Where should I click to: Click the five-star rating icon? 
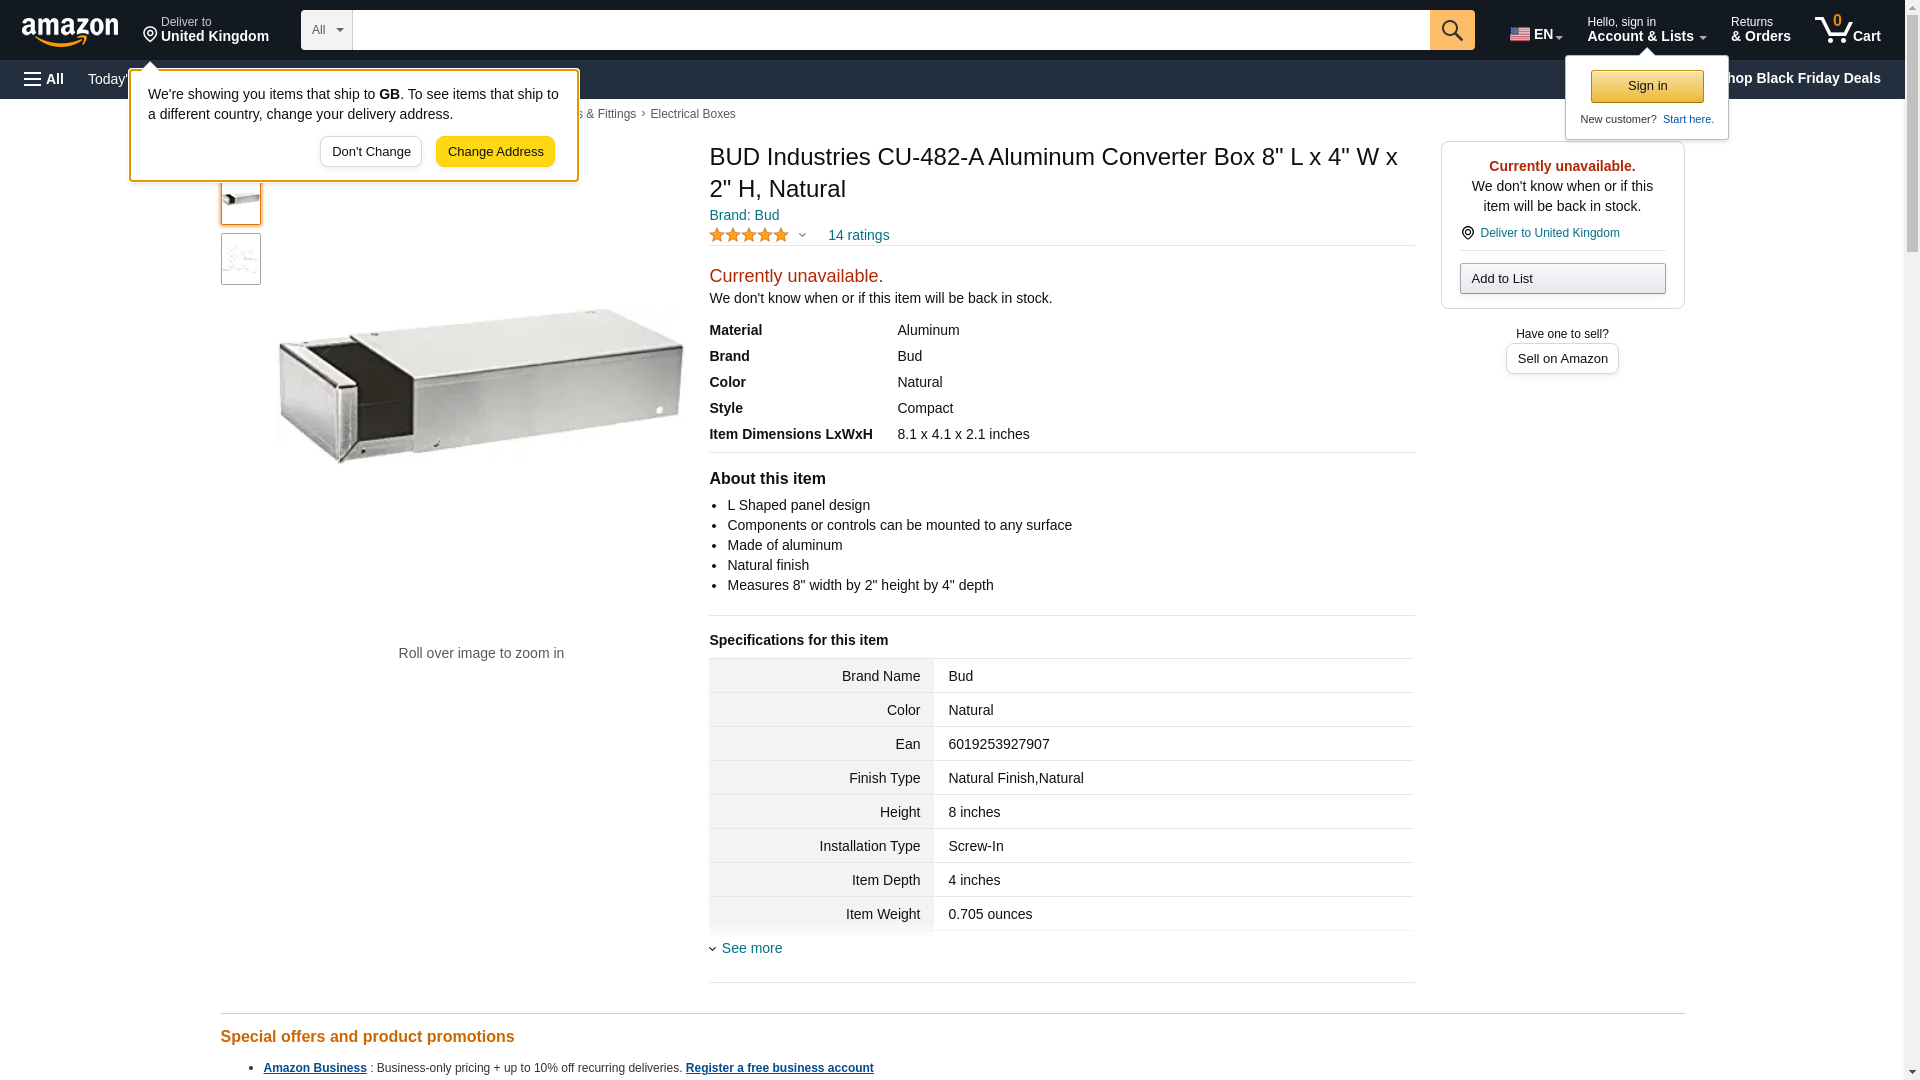click(x=749, y=235)
